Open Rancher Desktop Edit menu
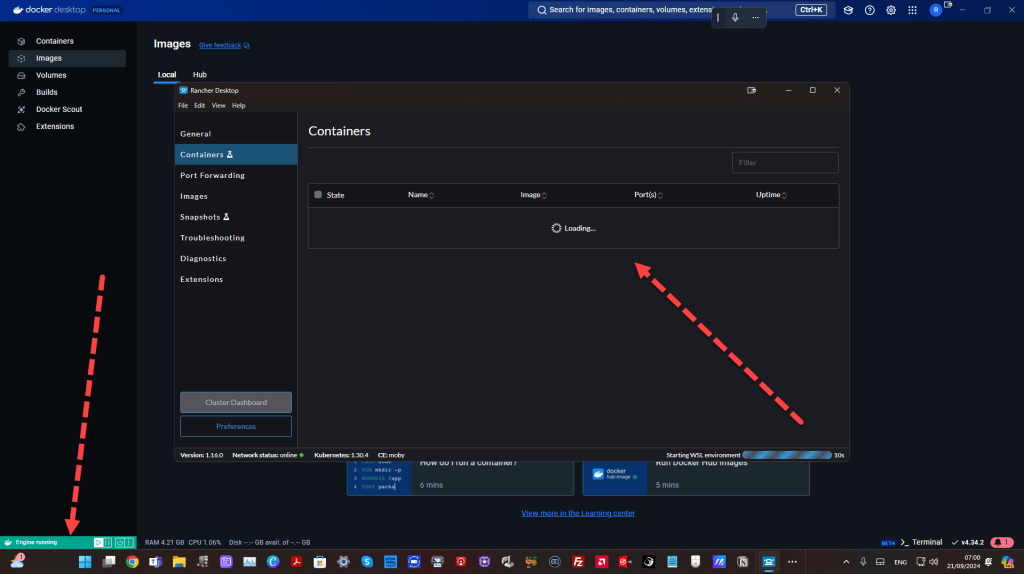The image size is (1024, 574). point(199,105)
